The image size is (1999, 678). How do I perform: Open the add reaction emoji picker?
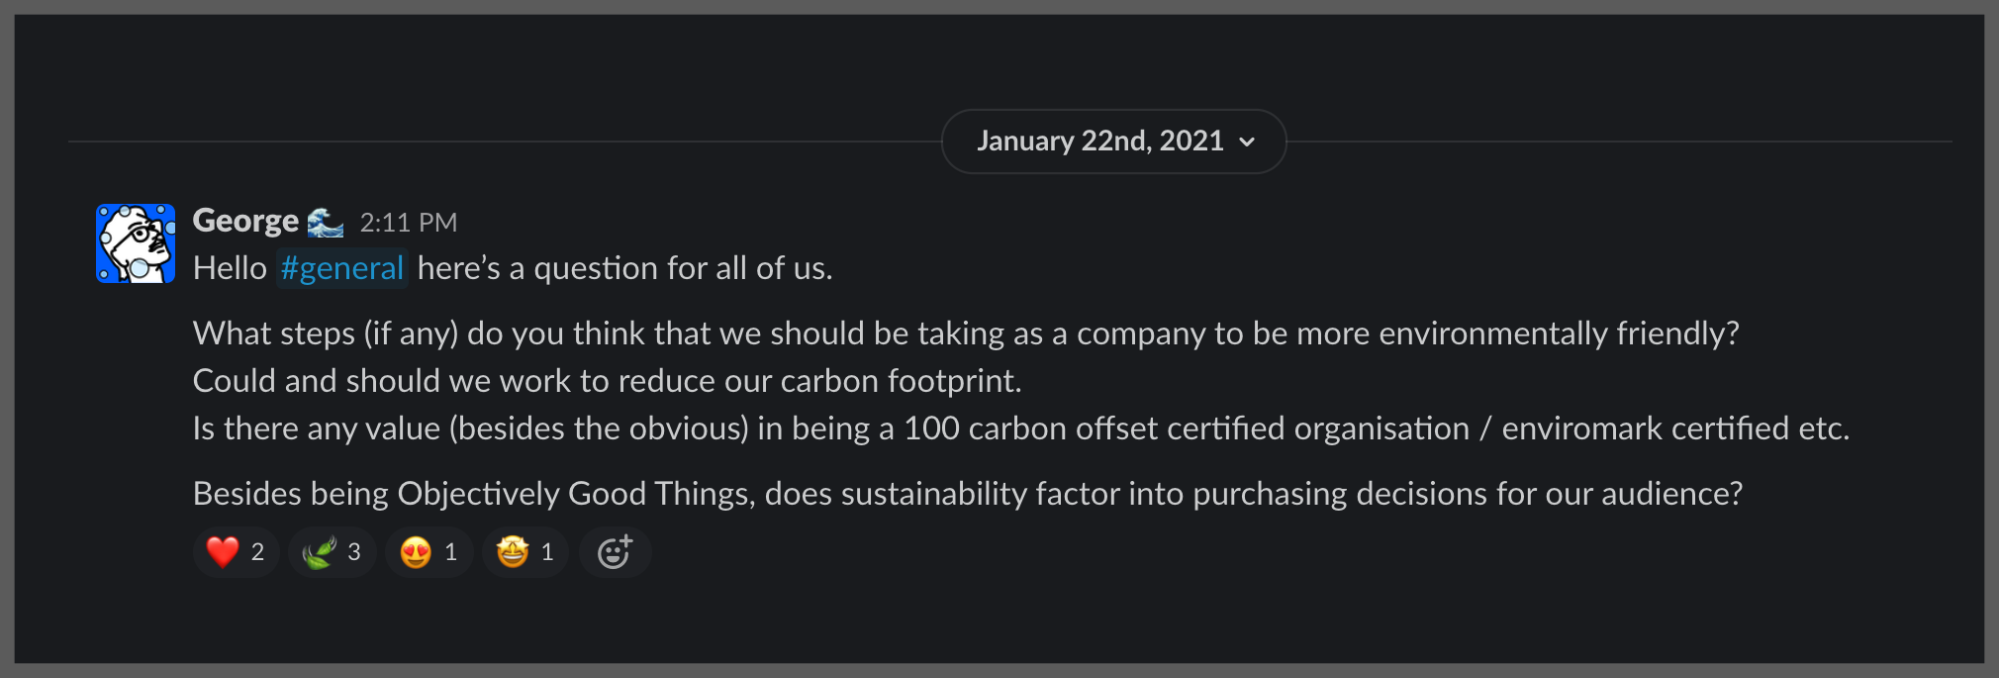point(614,552)
